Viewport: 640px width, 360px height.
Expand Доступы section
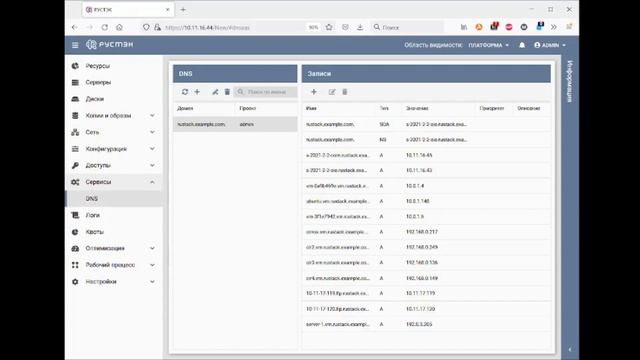tap(114, 165)
